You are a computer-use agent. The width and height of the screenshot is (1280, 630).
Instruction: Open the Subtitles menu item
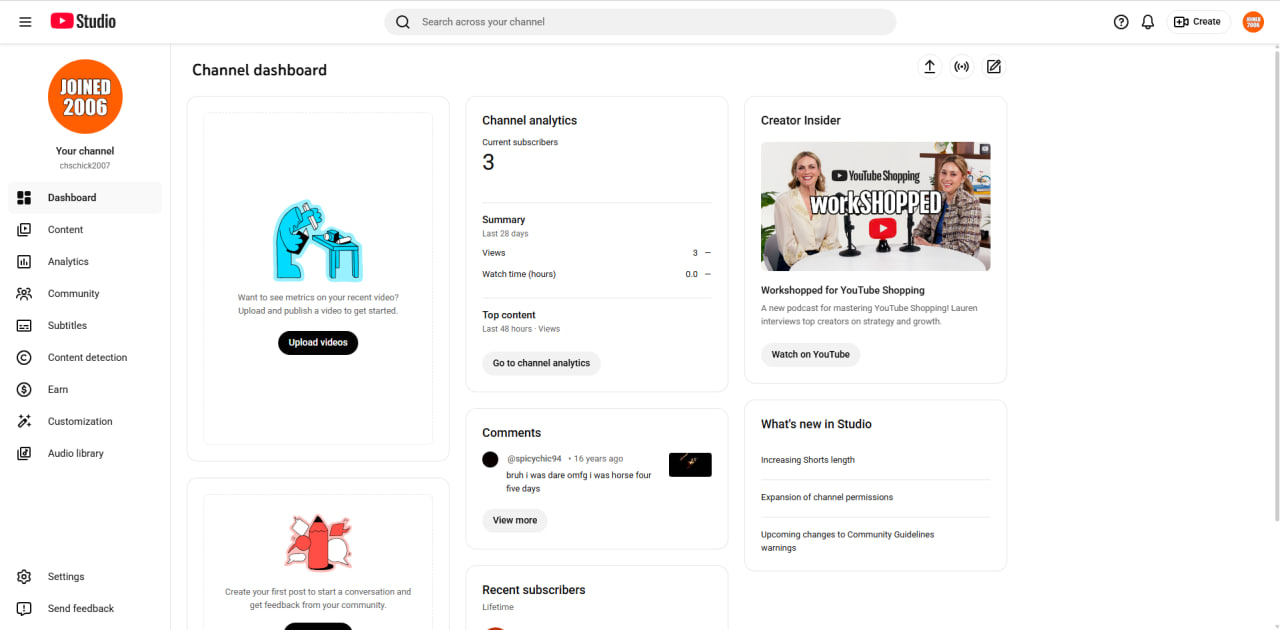(x=85, y=326)
